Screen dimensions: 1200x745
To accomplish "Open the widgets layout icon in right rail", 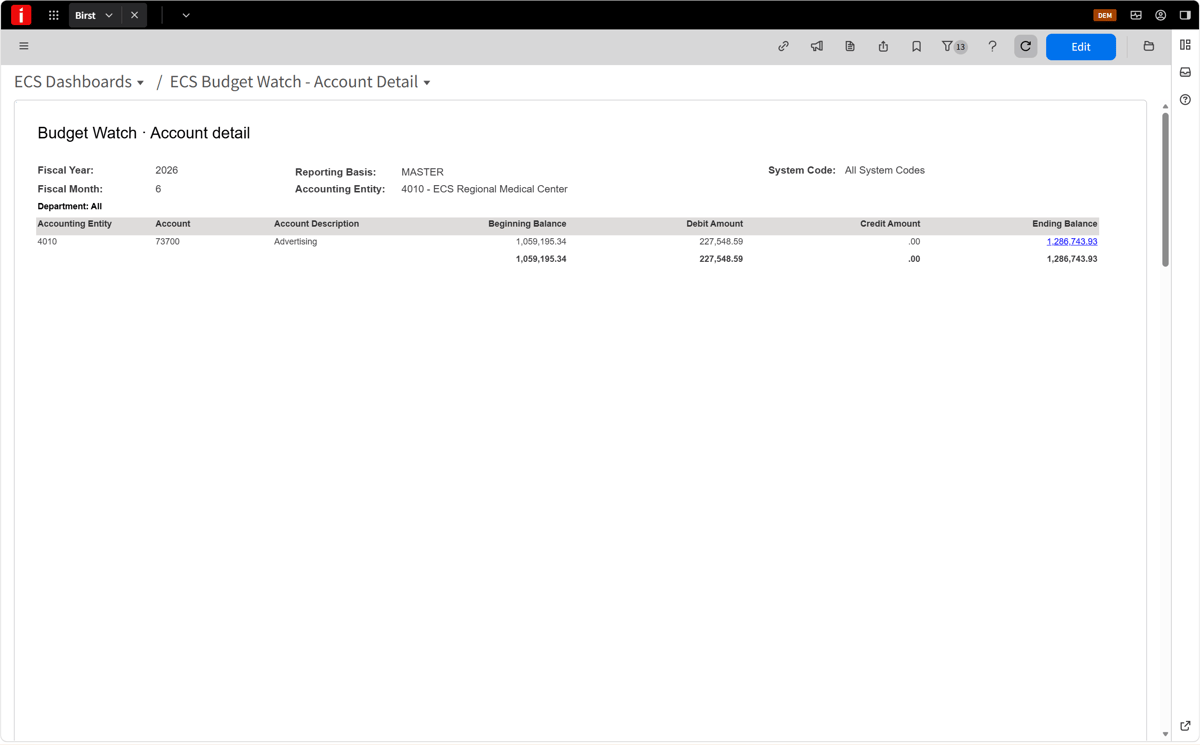I will tap(1185, 45).
